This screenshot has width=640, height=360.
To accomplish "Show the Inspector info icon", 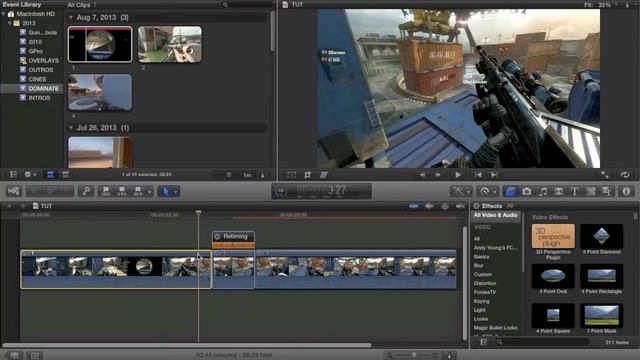I will pyautogui.click(x=627, y=191).
